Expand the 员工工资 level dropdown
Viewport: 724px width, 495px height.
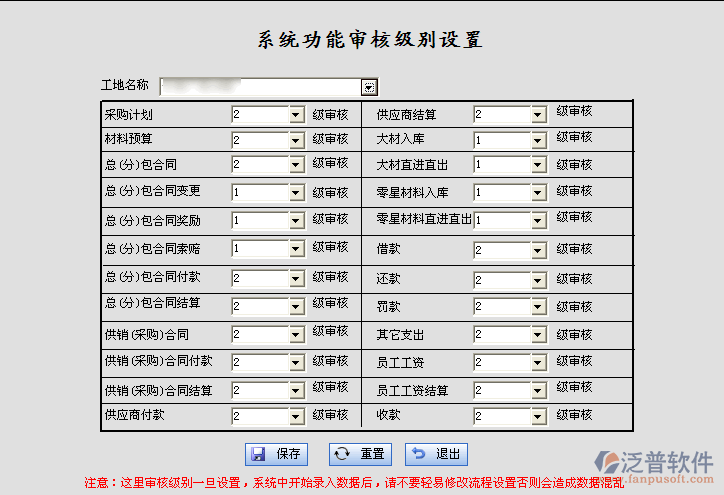[538, 363]
